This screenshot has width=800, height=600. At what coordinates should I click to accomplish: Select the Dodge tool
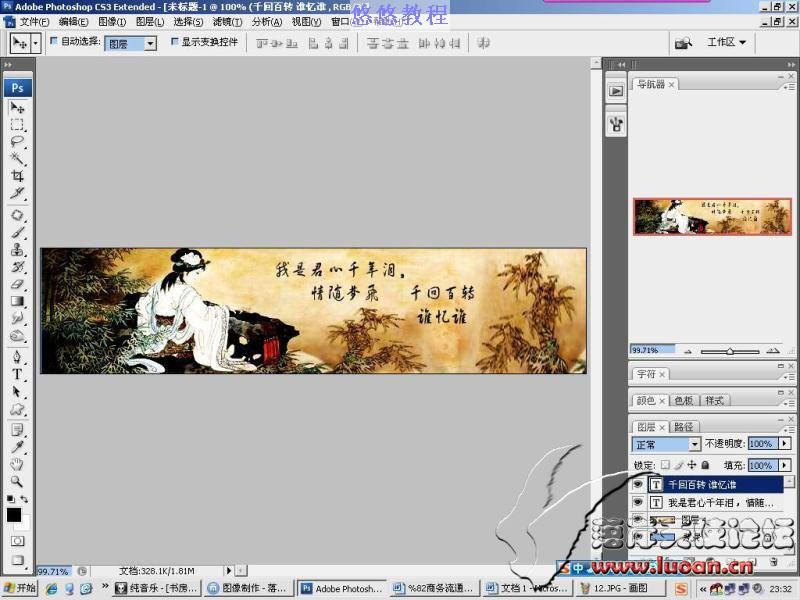[17, 336]
